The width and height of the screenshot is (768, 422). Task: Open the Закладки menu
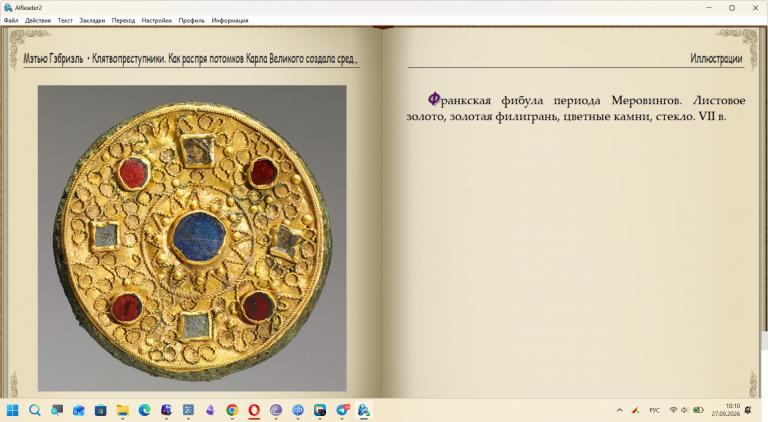pyautogui.click(x=92, y=21)
